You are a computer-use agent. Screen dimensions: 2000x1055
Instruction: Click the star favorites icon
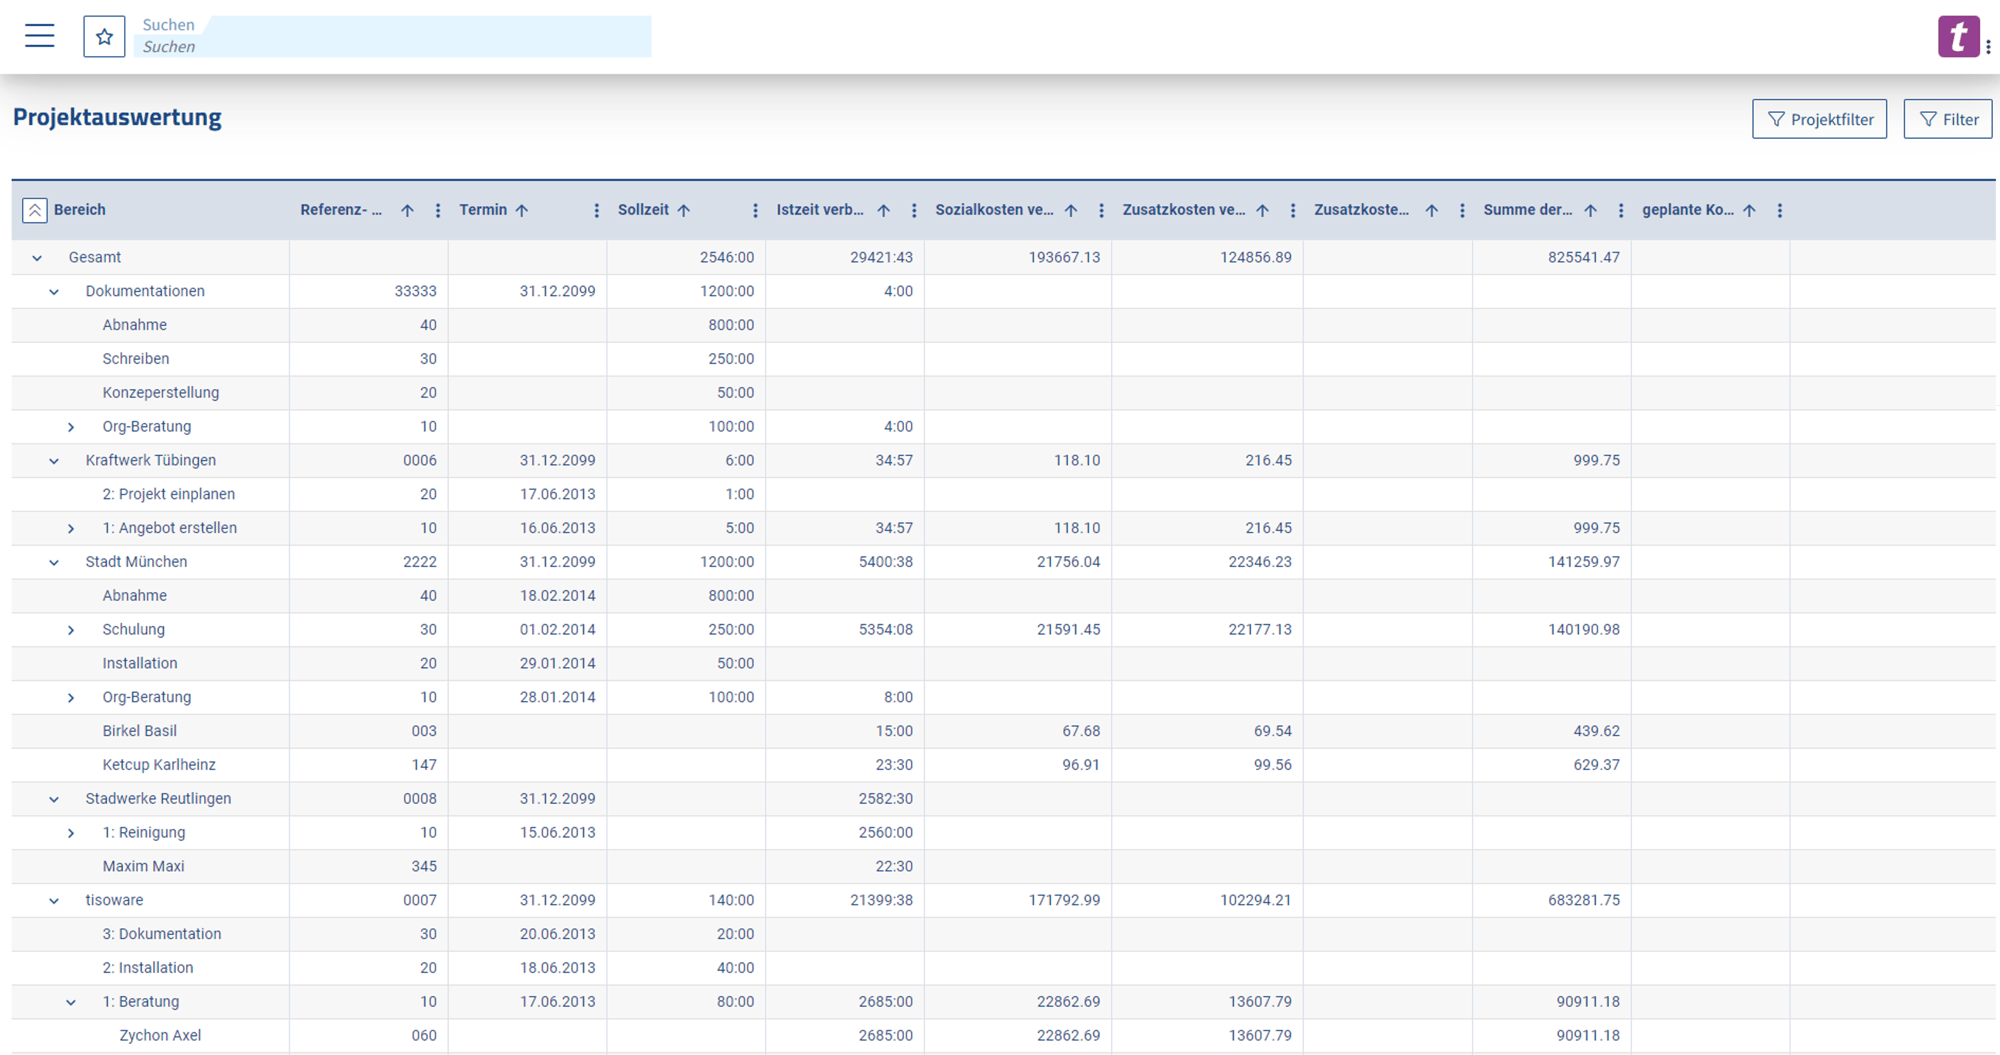pyautogui.click(x=104, y=35)
